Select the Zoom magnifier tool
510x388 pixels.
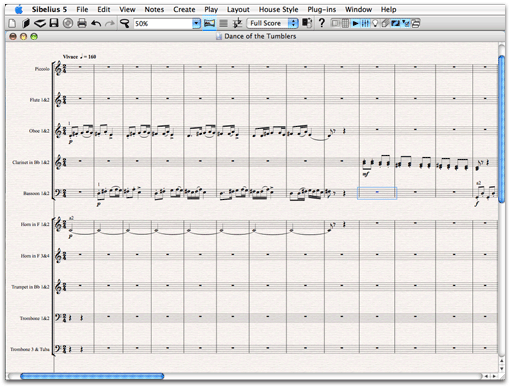(x=125, y=23)
